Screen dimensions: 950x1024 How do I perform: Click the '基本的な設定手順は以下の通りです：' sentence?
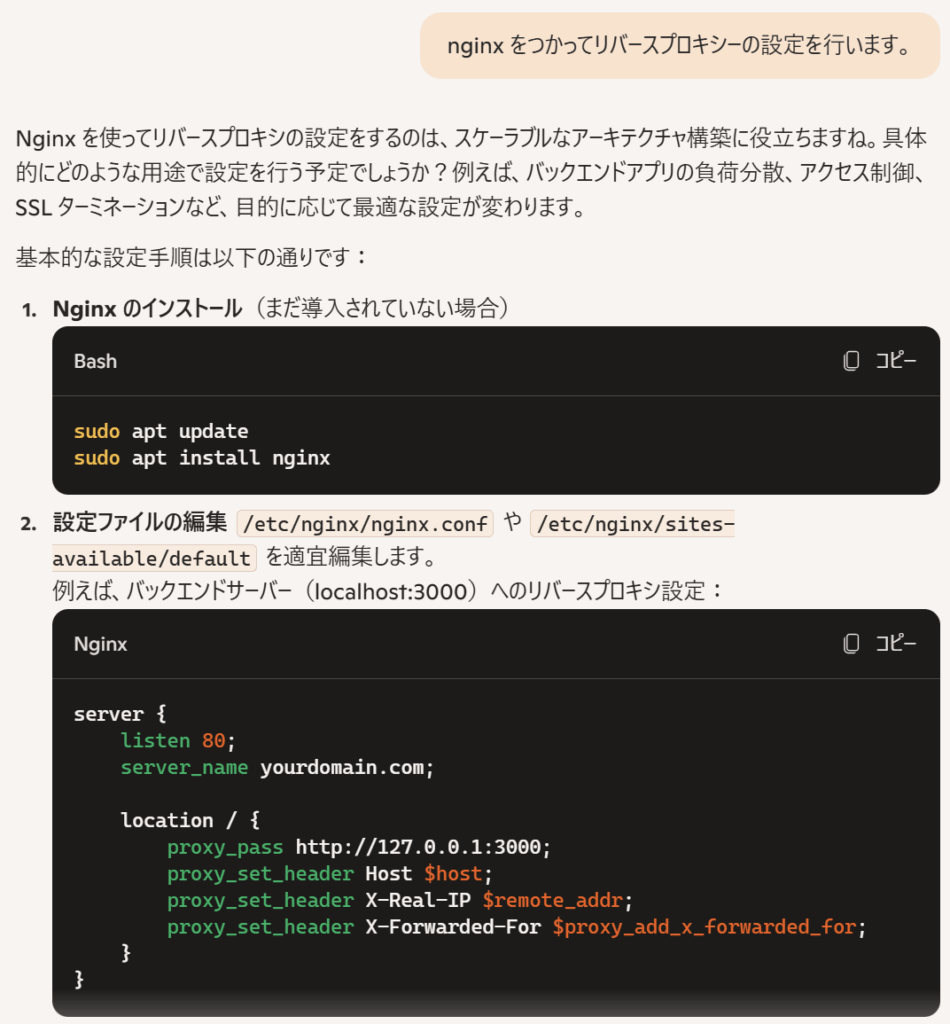(x=192, y=257)
